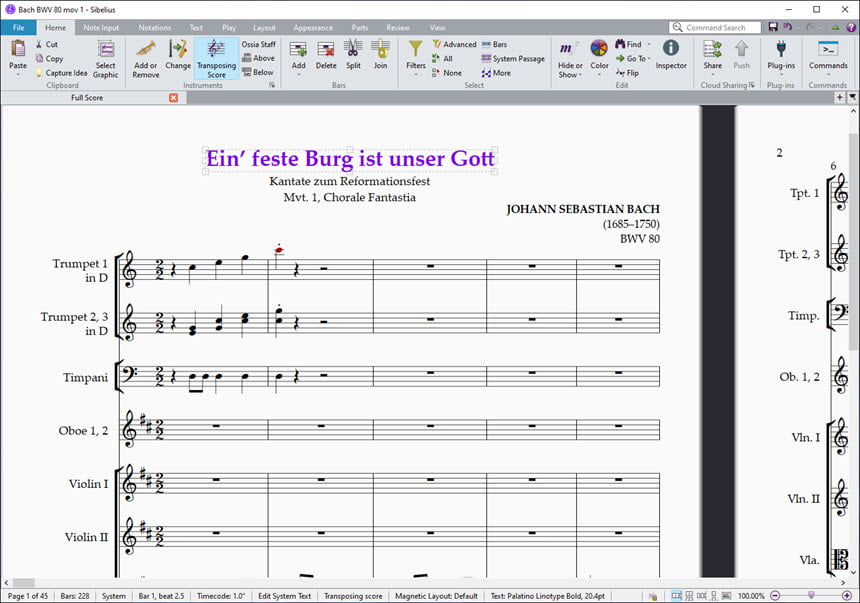Screen dimensions: 860x603
Task: Minimize the ribbon with green arrow
Action: [x=835, y=27]
